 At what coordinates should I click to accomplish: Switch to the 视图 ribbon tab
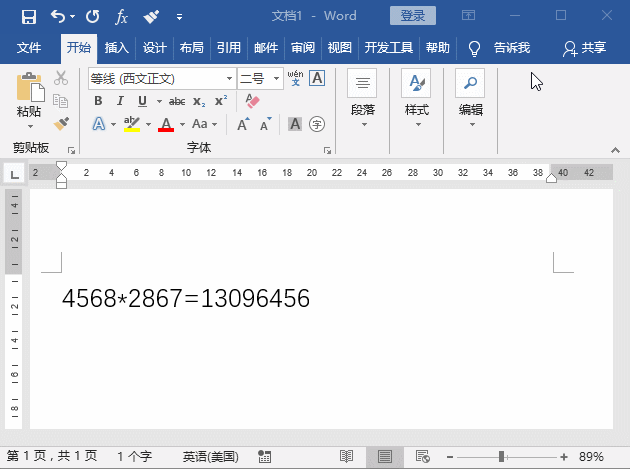point(340,48)
